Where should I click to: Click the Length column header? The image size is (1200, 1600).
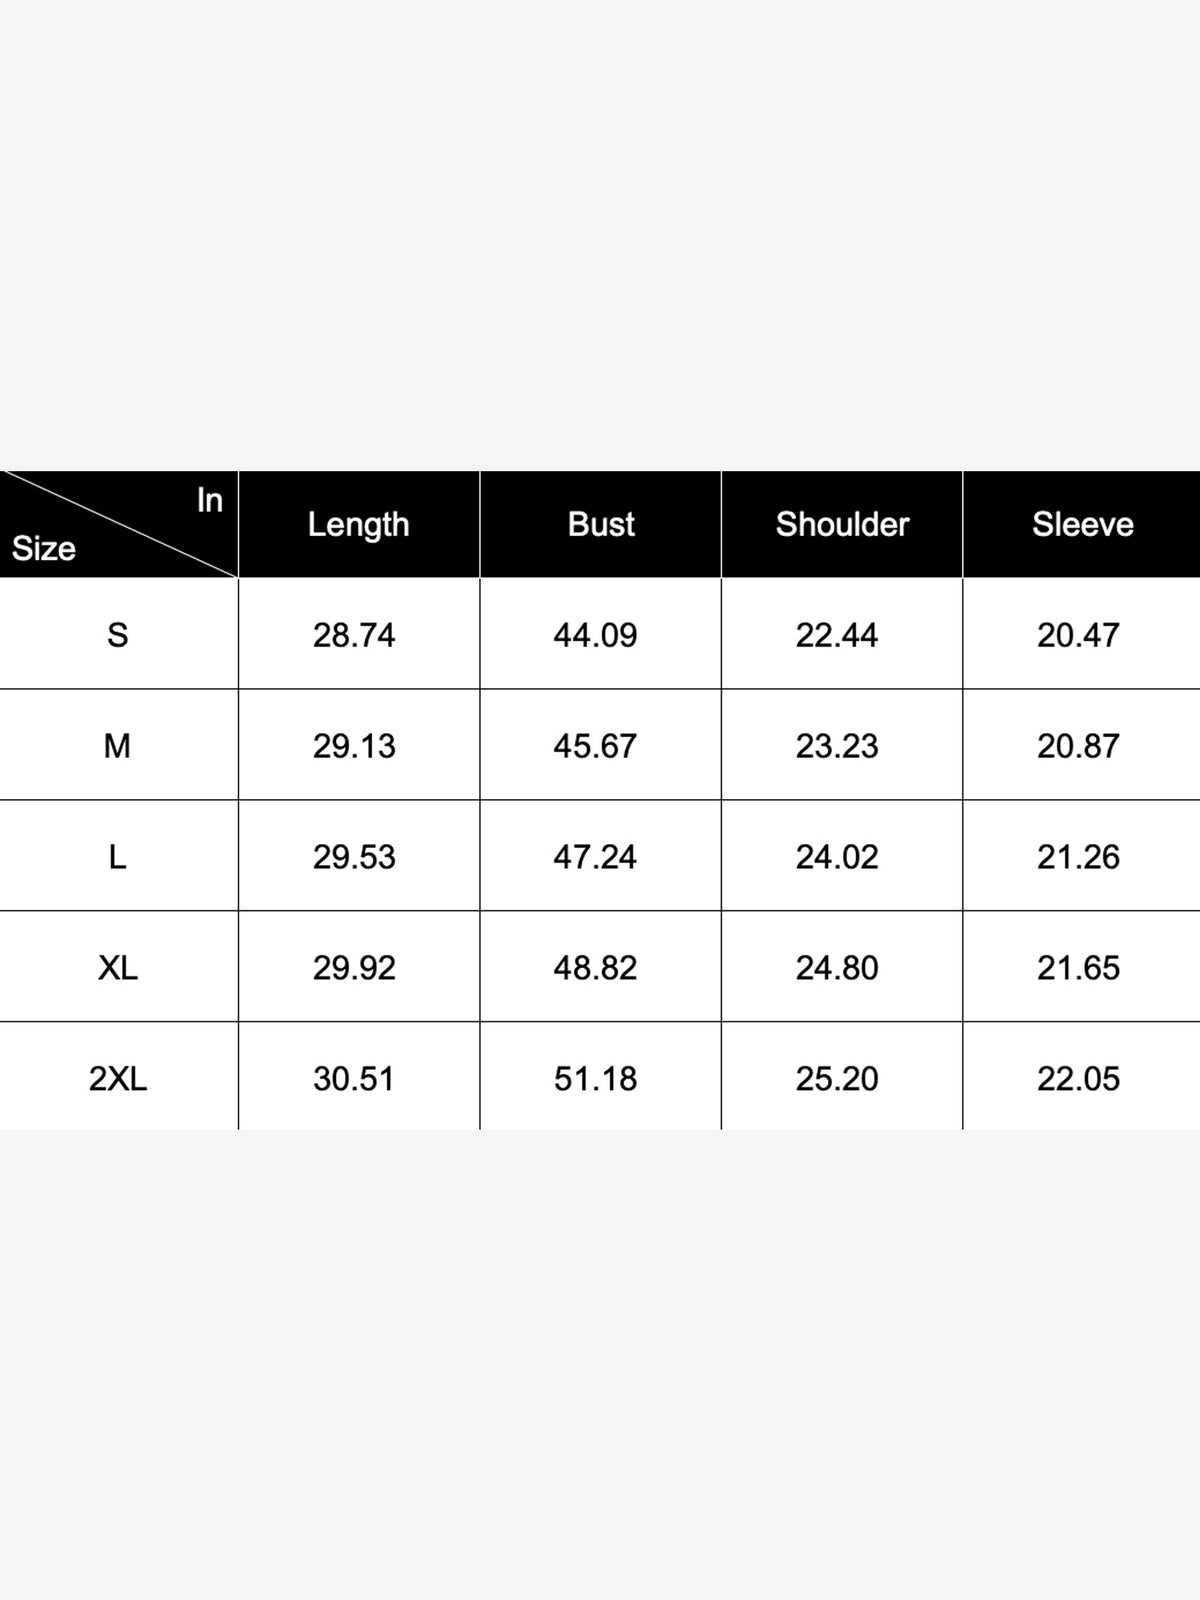pyautogui.click(x=358, y=524)
